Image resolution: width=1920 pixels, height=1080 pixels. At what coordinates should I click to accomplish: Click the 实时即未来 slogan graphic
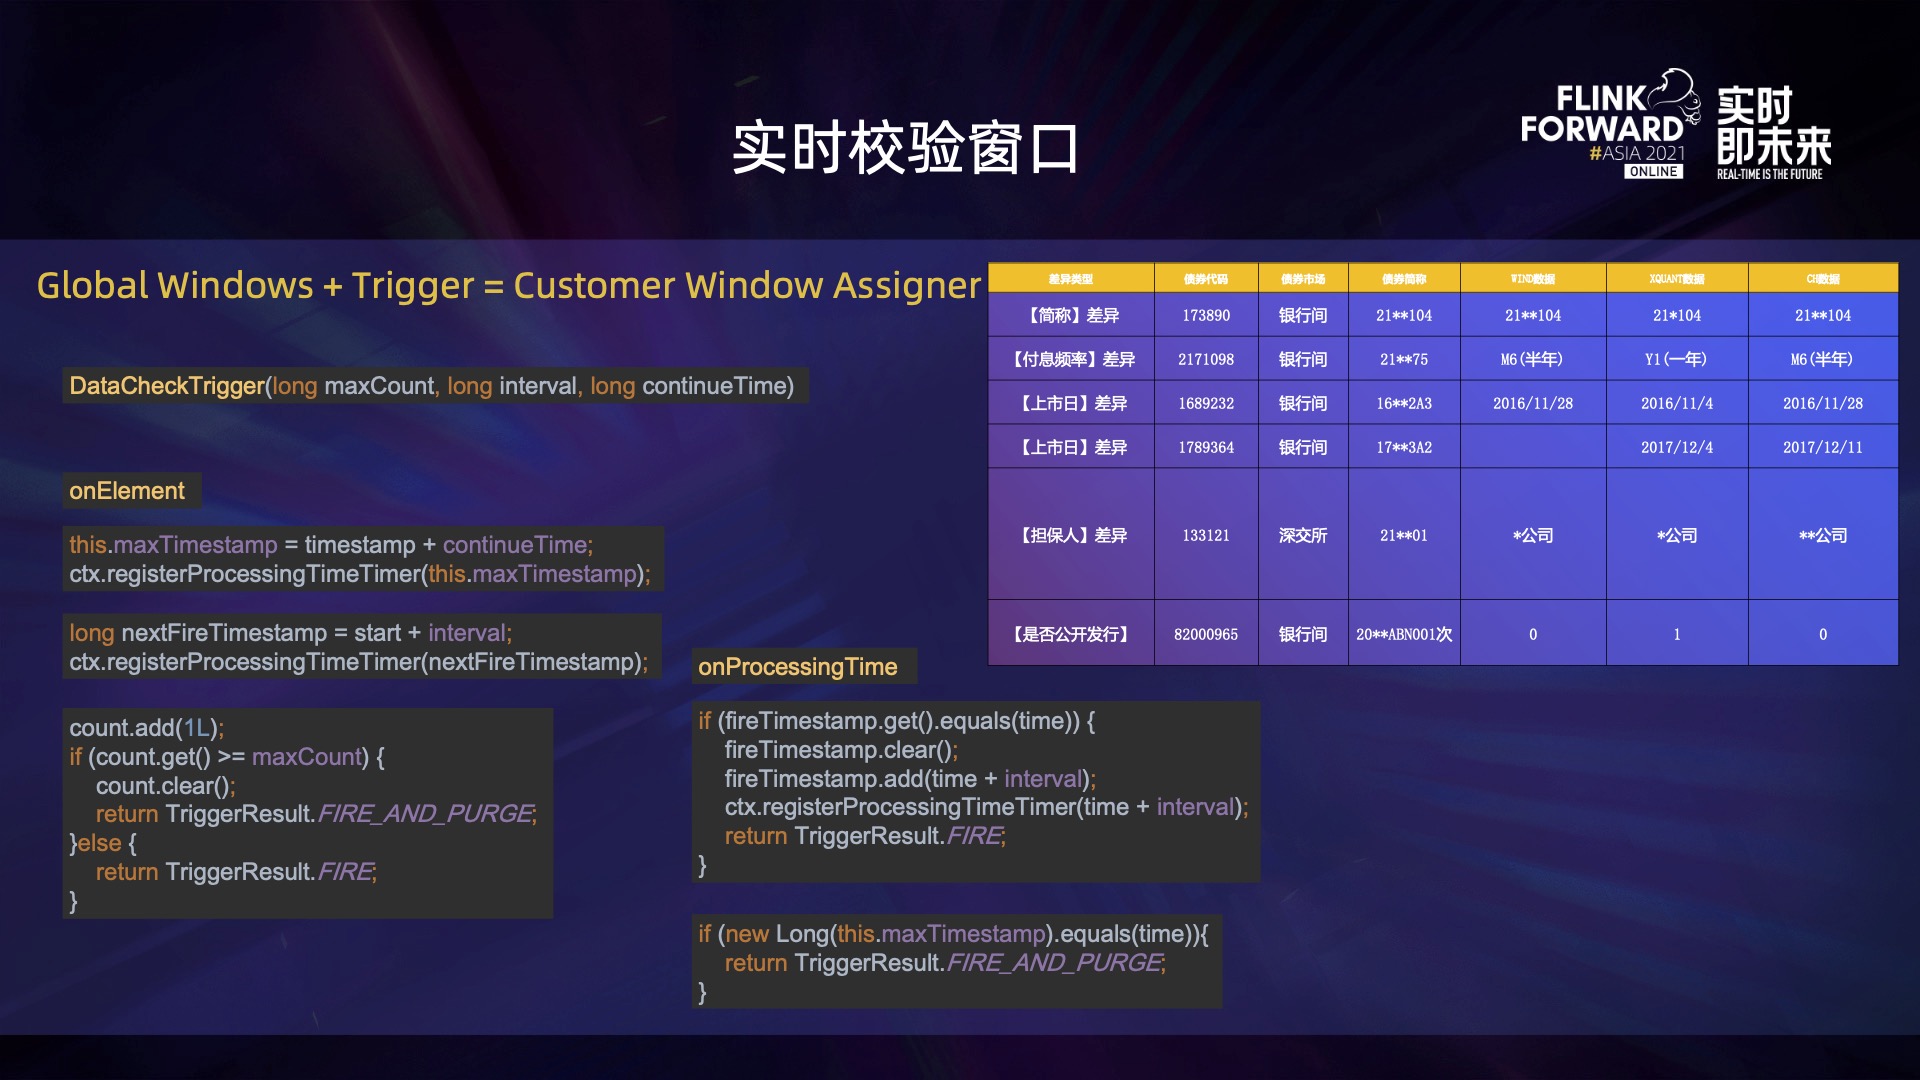[x=1773, y=130]
